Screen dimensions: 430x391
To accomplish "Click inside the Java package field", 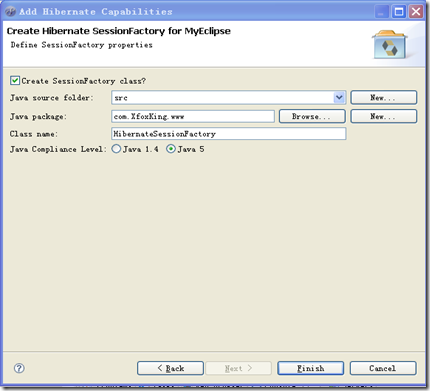I will (193, 116).
